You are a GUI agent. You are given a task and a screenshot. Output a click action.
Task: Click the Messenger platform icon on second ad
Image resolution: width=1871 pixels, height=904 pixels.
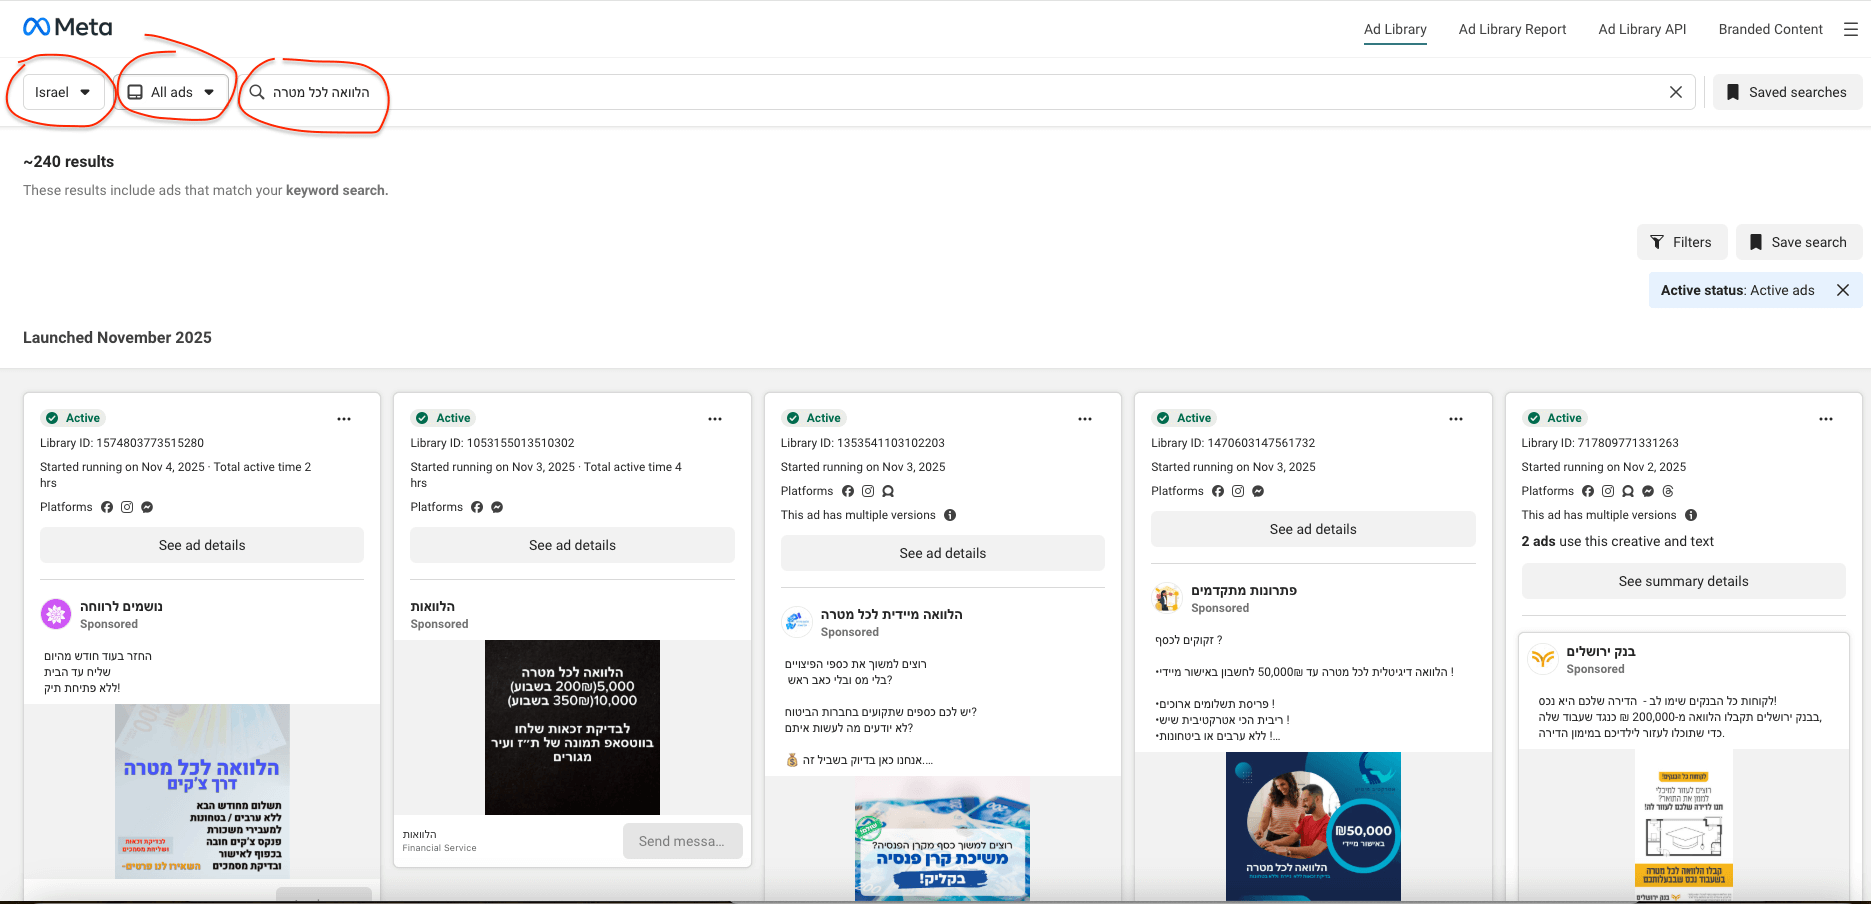coord(496,507)
